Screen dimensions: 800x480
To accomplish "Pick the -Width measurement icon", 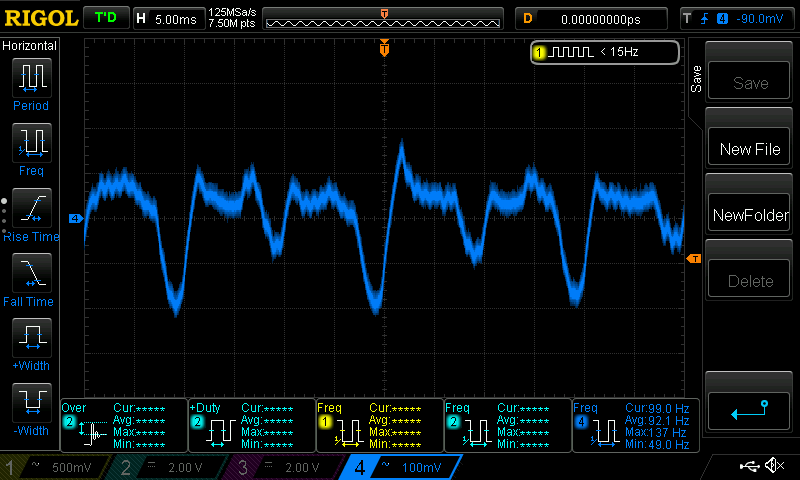I will click(x=32, y=402).
